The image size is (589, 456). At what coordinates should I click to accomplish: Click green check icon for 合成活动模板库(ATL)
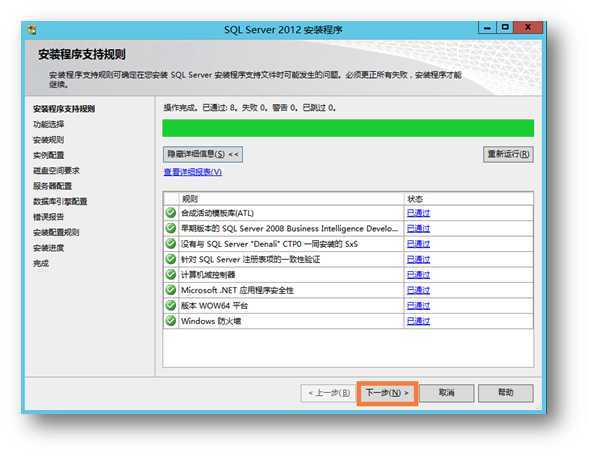click(171, 213)
